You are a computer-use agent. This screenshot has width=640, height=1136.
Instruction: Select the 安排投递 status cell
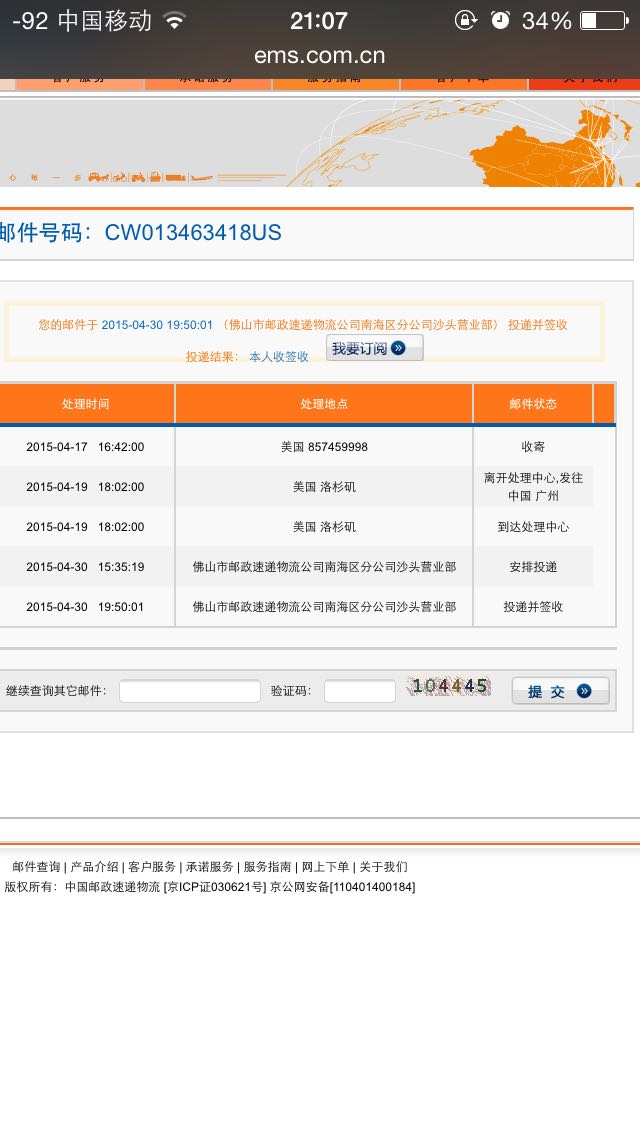click(533, 567)
